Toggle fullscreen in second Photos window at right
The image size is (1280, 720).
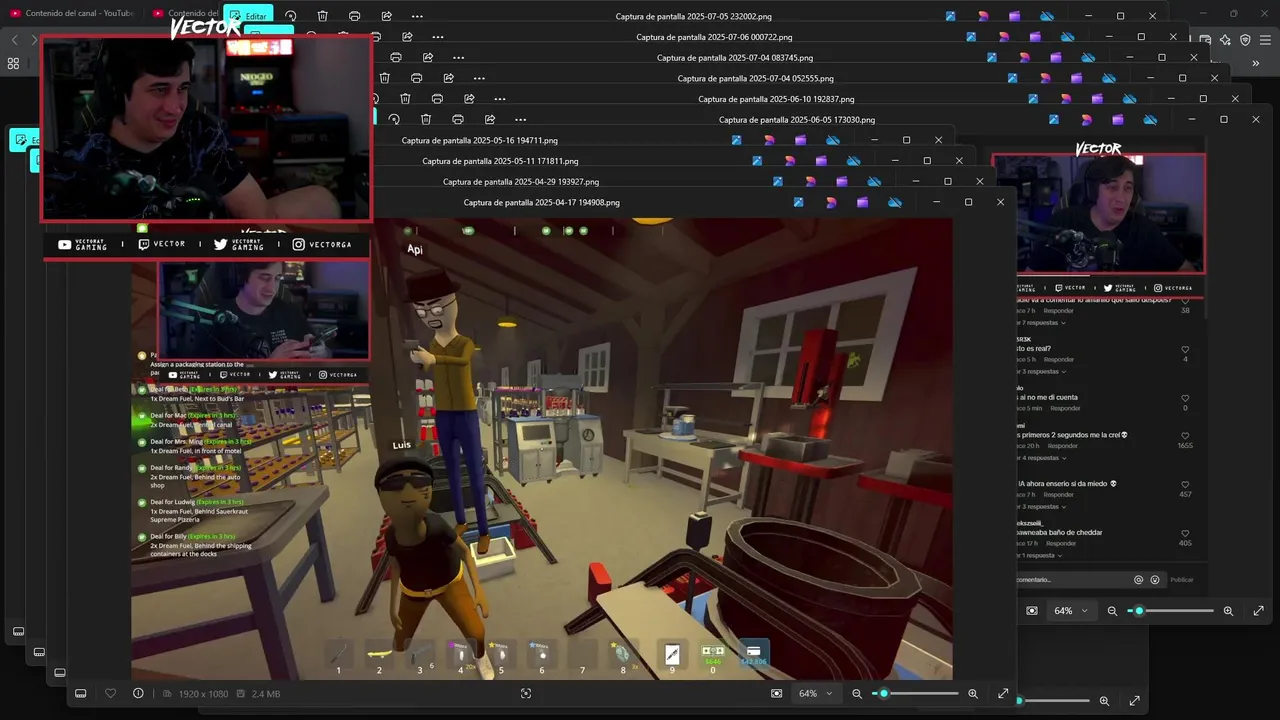[x=1258, y=611]
